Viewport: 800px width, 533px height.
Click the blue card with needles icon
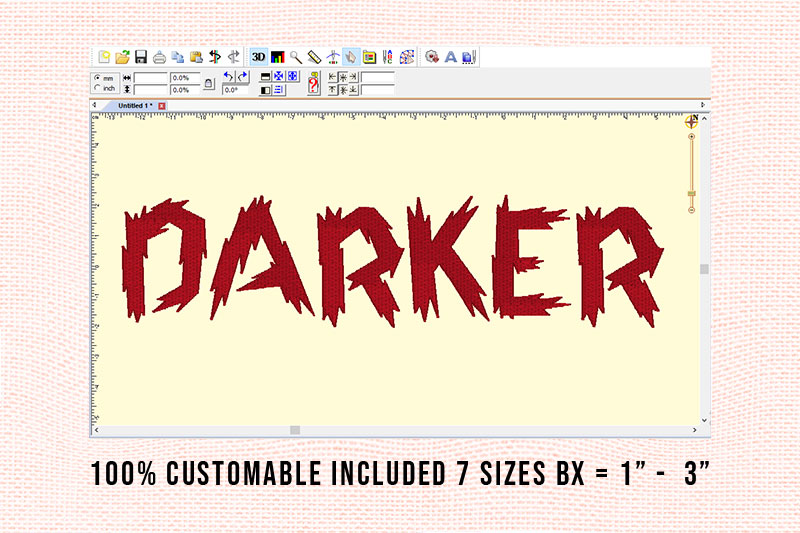pyautogui.click(x=469, y=57)
